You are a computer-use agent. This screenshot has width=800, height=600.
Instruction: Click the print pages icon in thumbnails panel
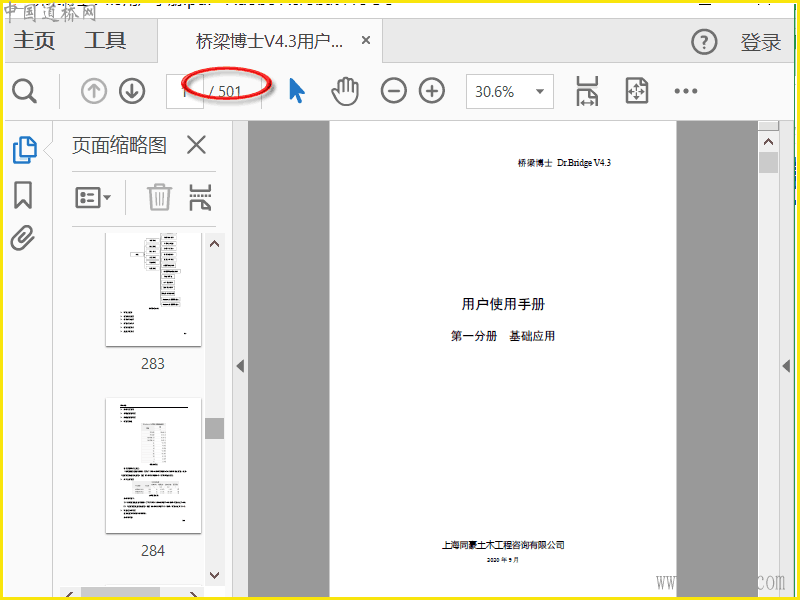[x=200, y=197]
